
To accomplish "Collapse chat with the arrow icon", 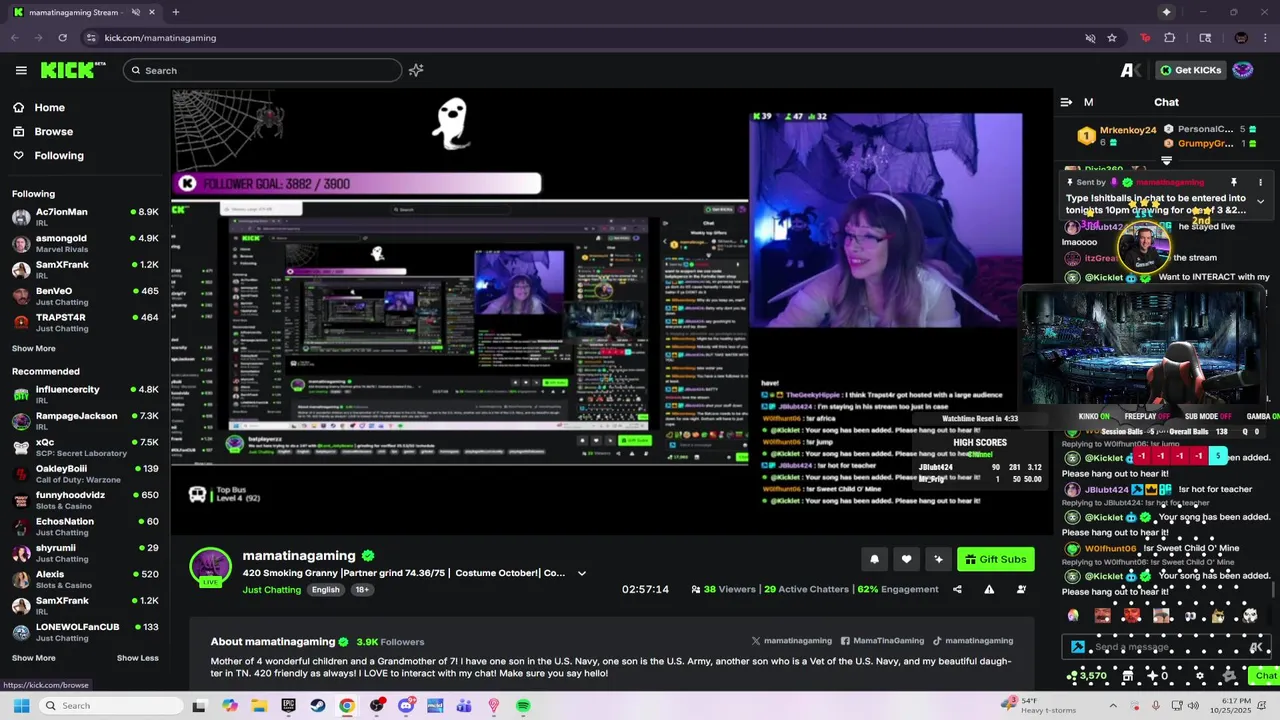I will pyautogui.click(x=1066, y=102).
